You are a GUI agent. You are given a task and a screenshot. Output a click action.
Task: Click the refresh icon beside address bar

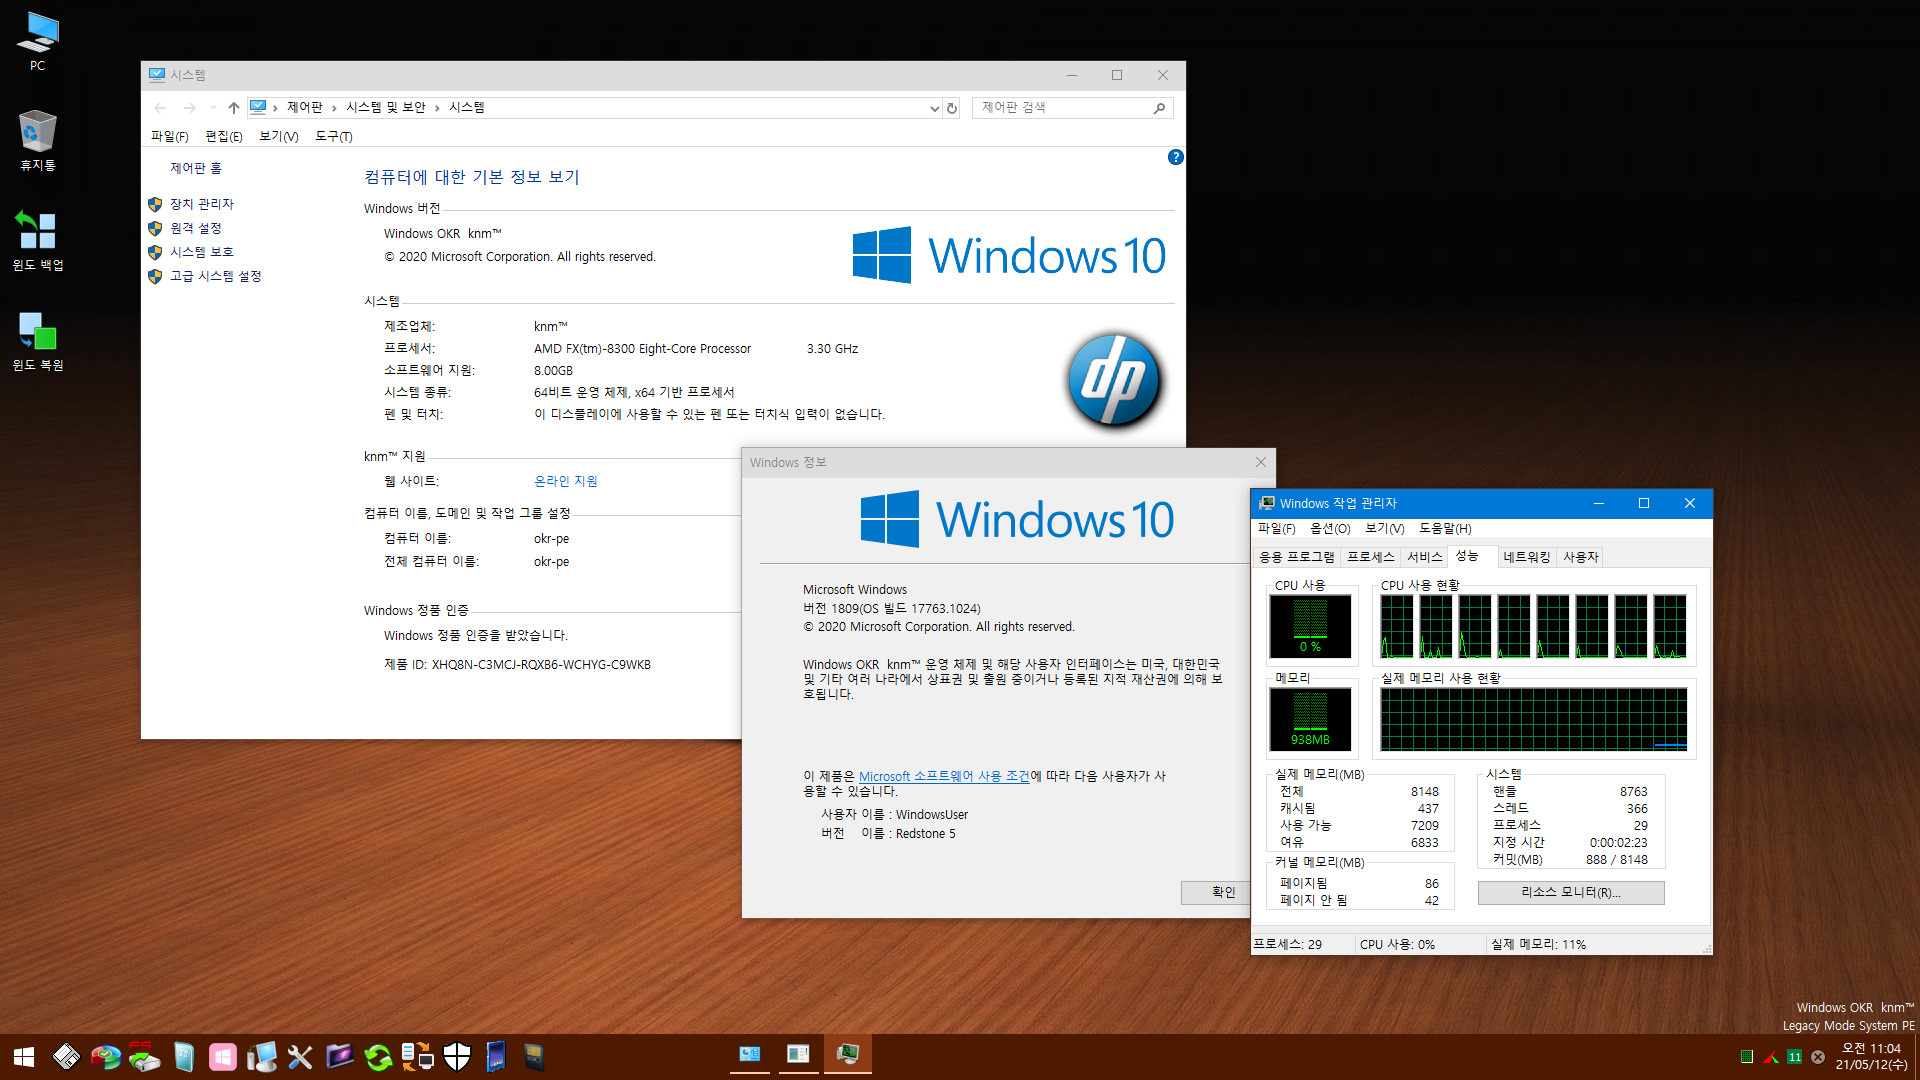[952, 108]
